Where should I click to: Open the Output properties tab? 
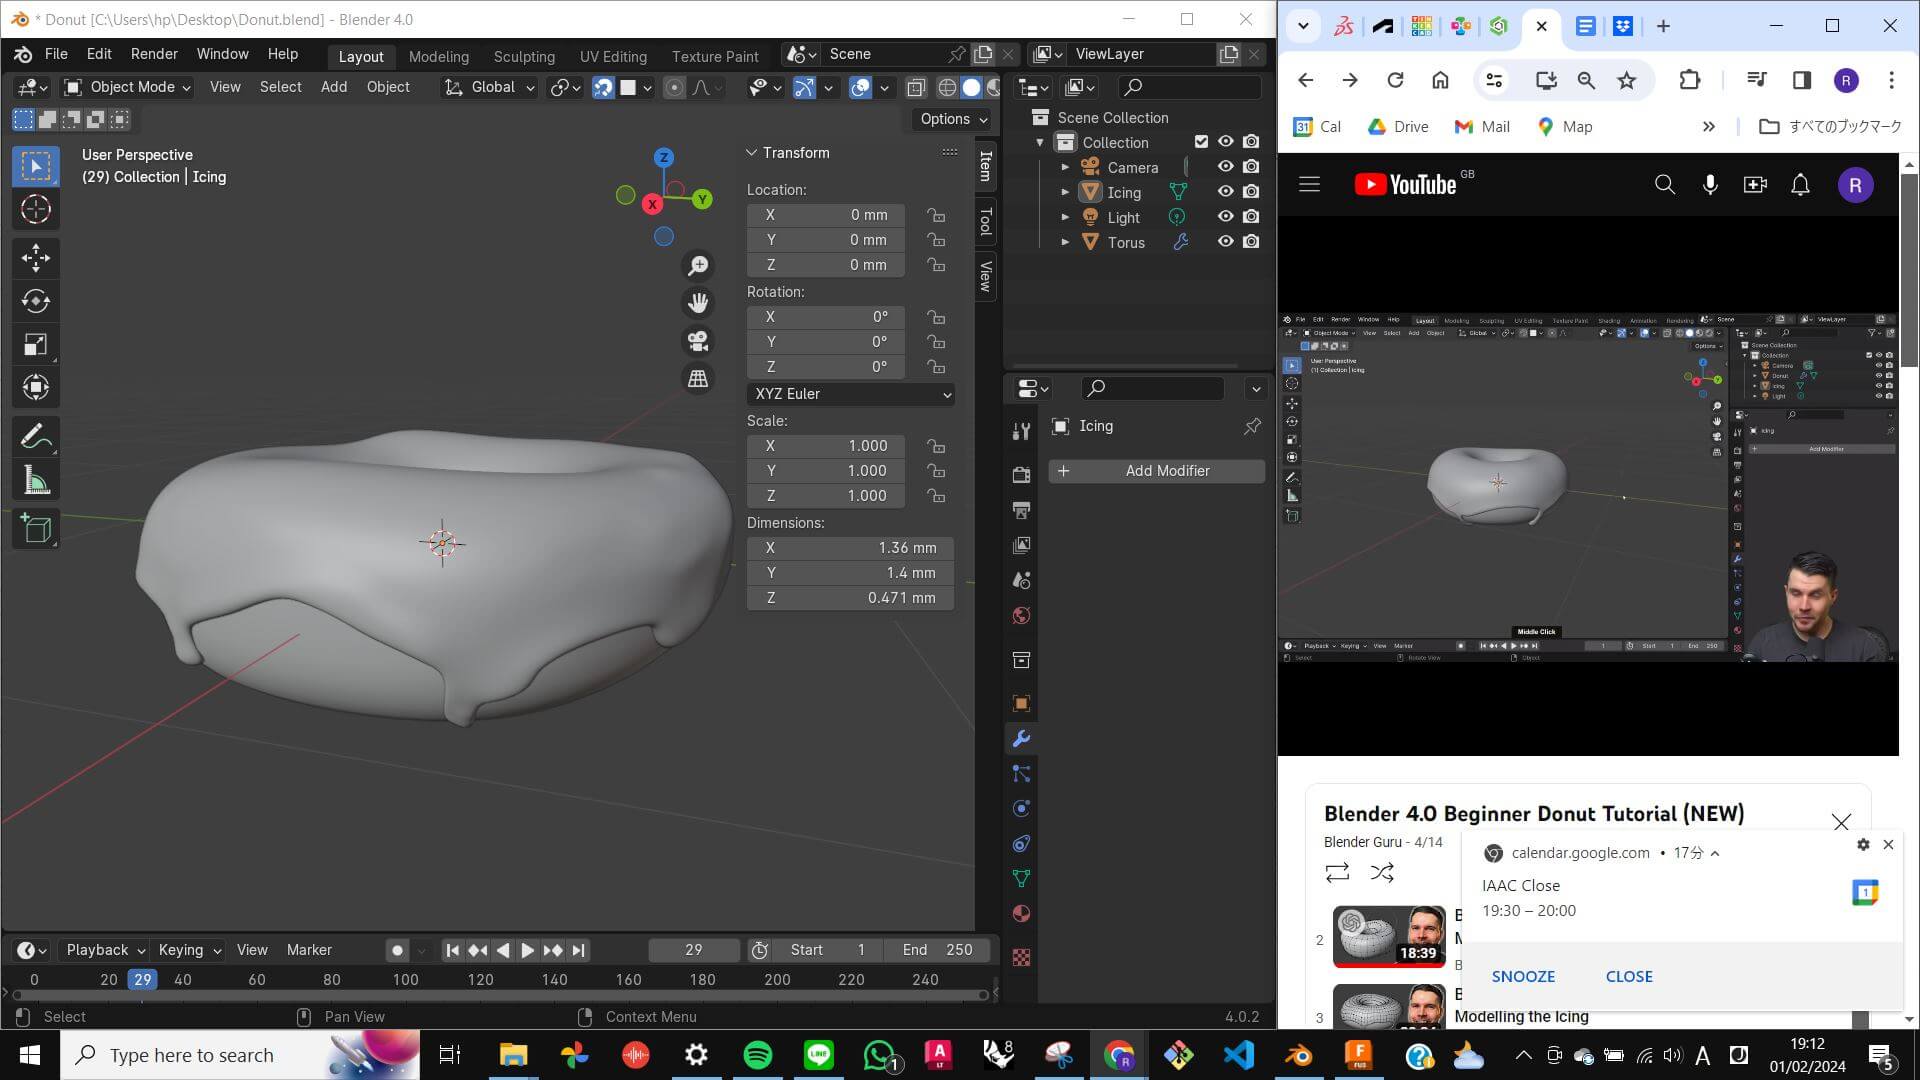point(1021,510)
